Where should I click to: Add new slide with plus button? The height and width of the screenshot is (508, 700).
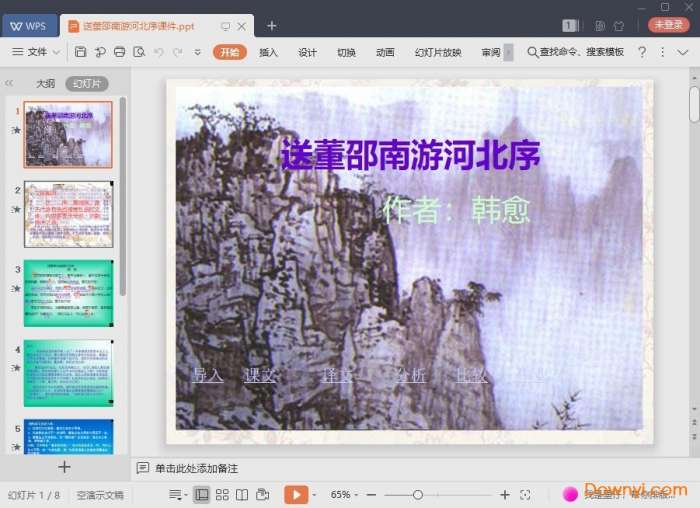[x=64, y=467]
